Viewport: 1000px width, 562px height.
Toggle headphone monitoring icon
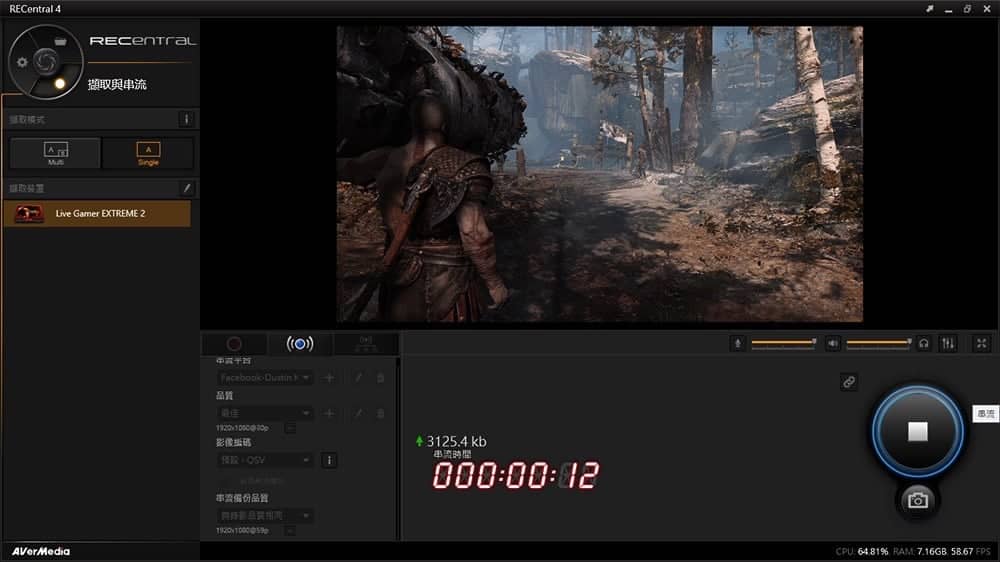click(x=923, y=344)
